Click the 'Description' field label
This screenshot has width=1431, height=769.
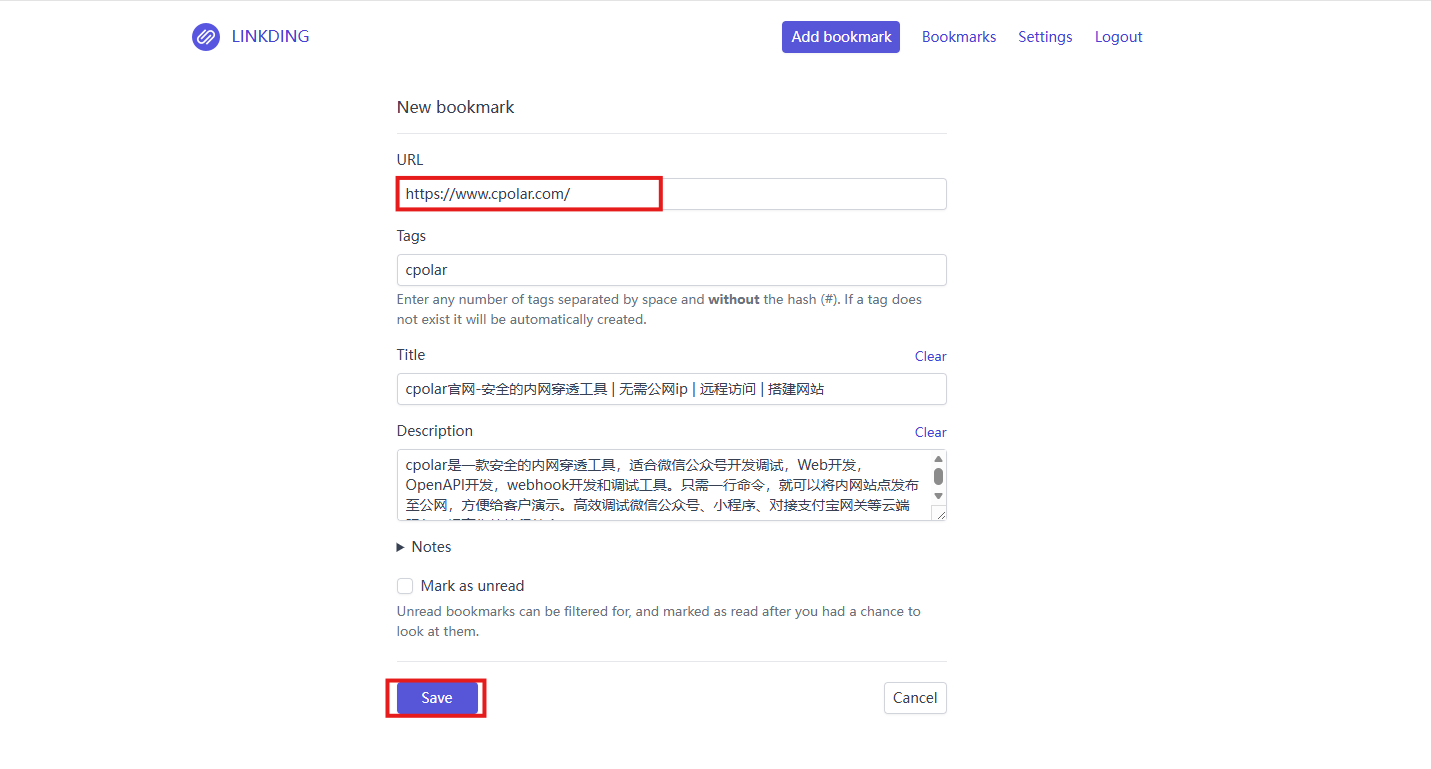[435, 431]
